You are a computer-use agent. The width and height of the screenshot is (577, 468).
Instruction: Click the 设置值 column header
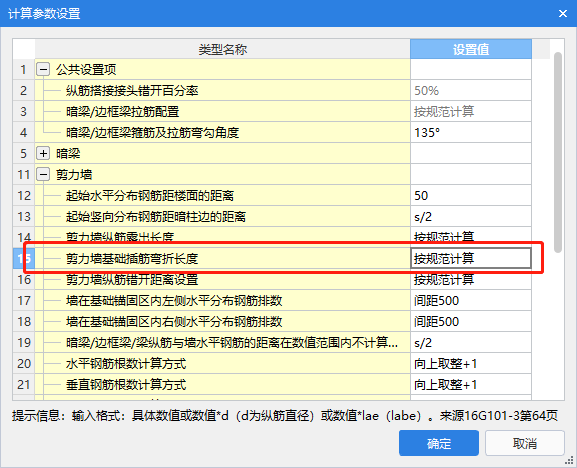click(471, 49)
